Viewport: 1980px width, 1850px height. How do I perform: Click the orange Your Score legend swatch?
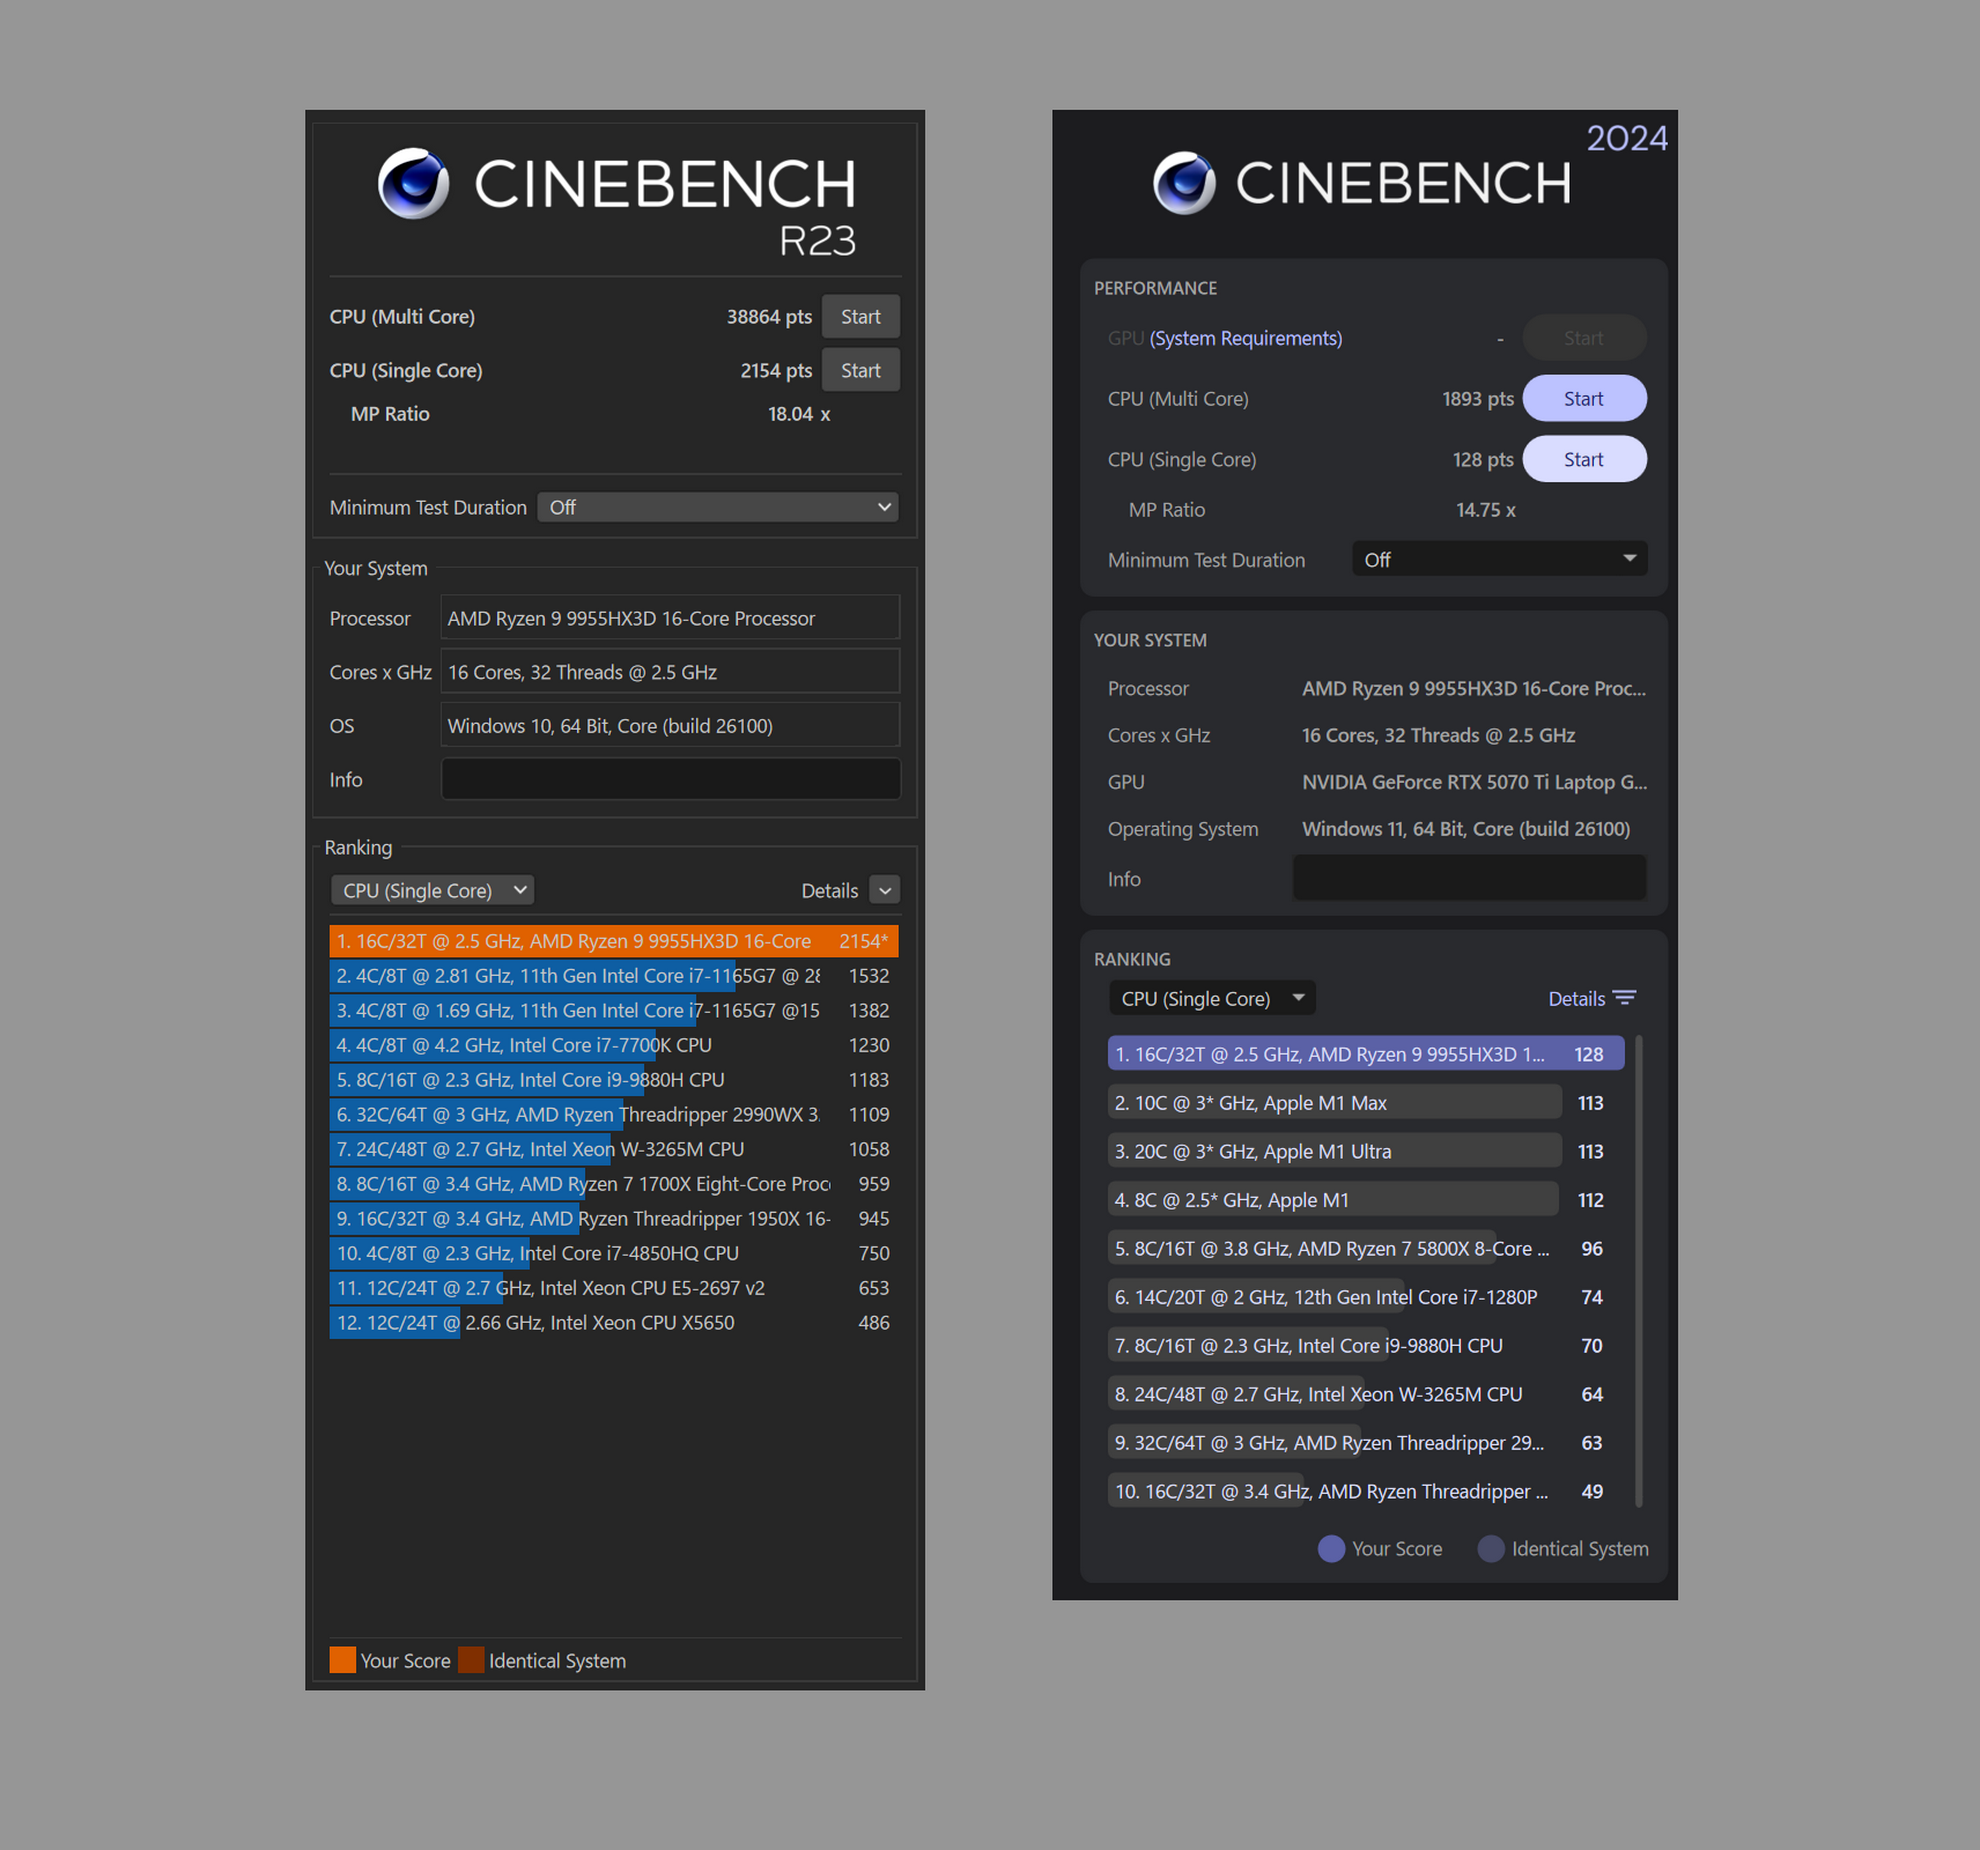tap(342, 1660)
